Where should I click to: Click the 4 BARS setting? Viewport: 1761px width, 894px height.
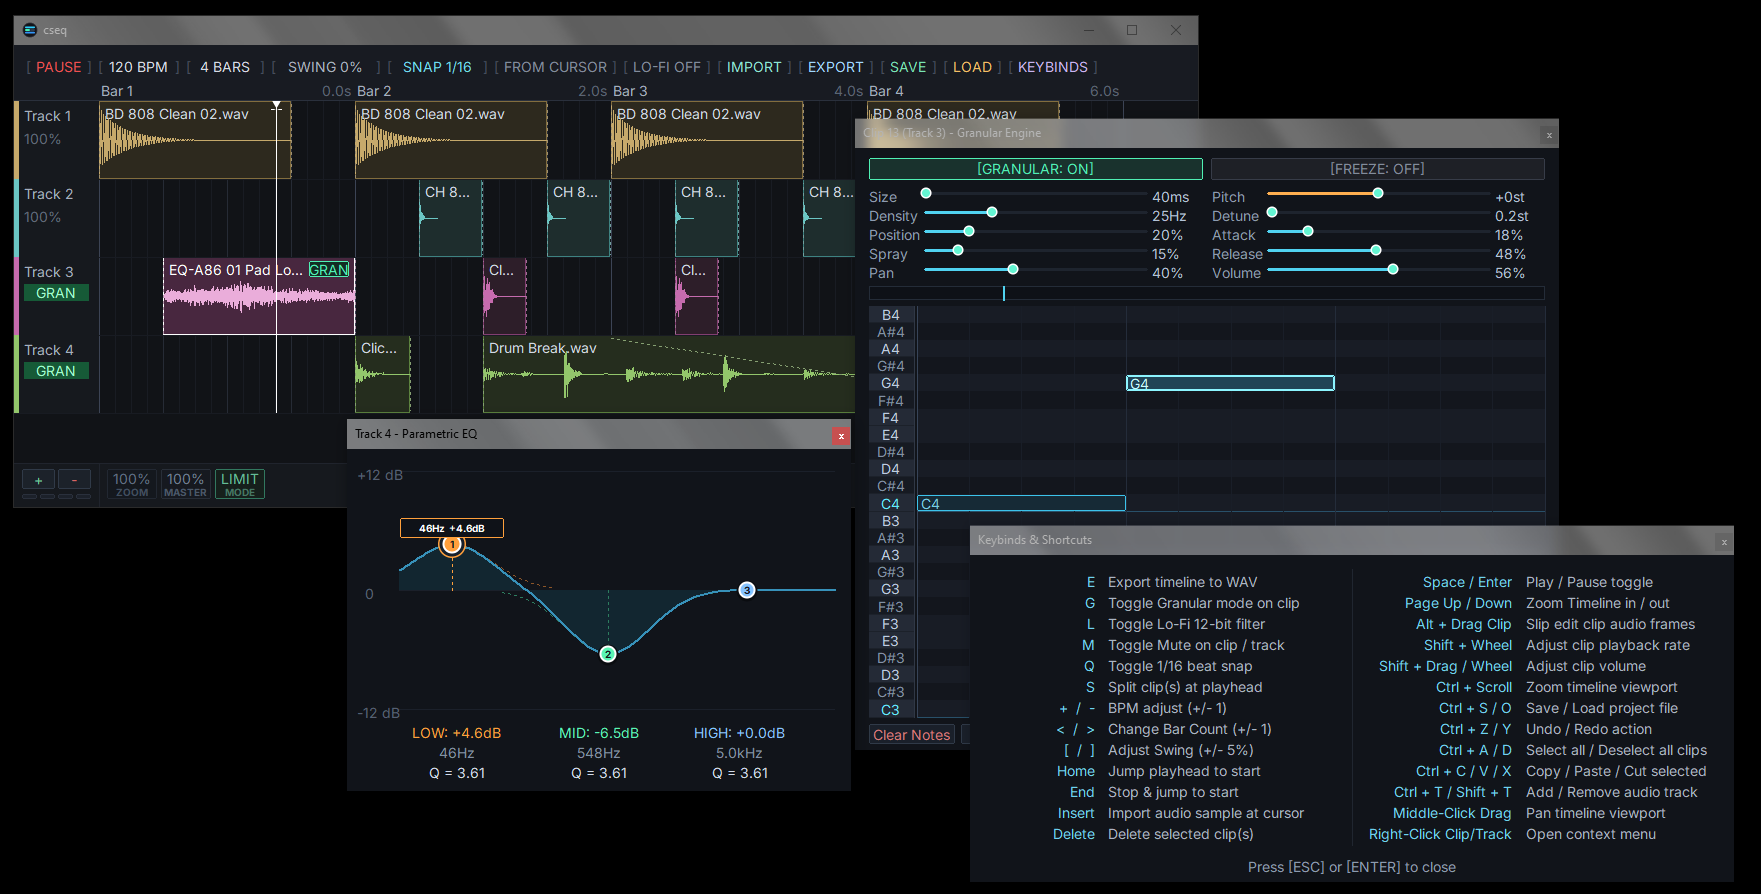[x=225, y=67]
